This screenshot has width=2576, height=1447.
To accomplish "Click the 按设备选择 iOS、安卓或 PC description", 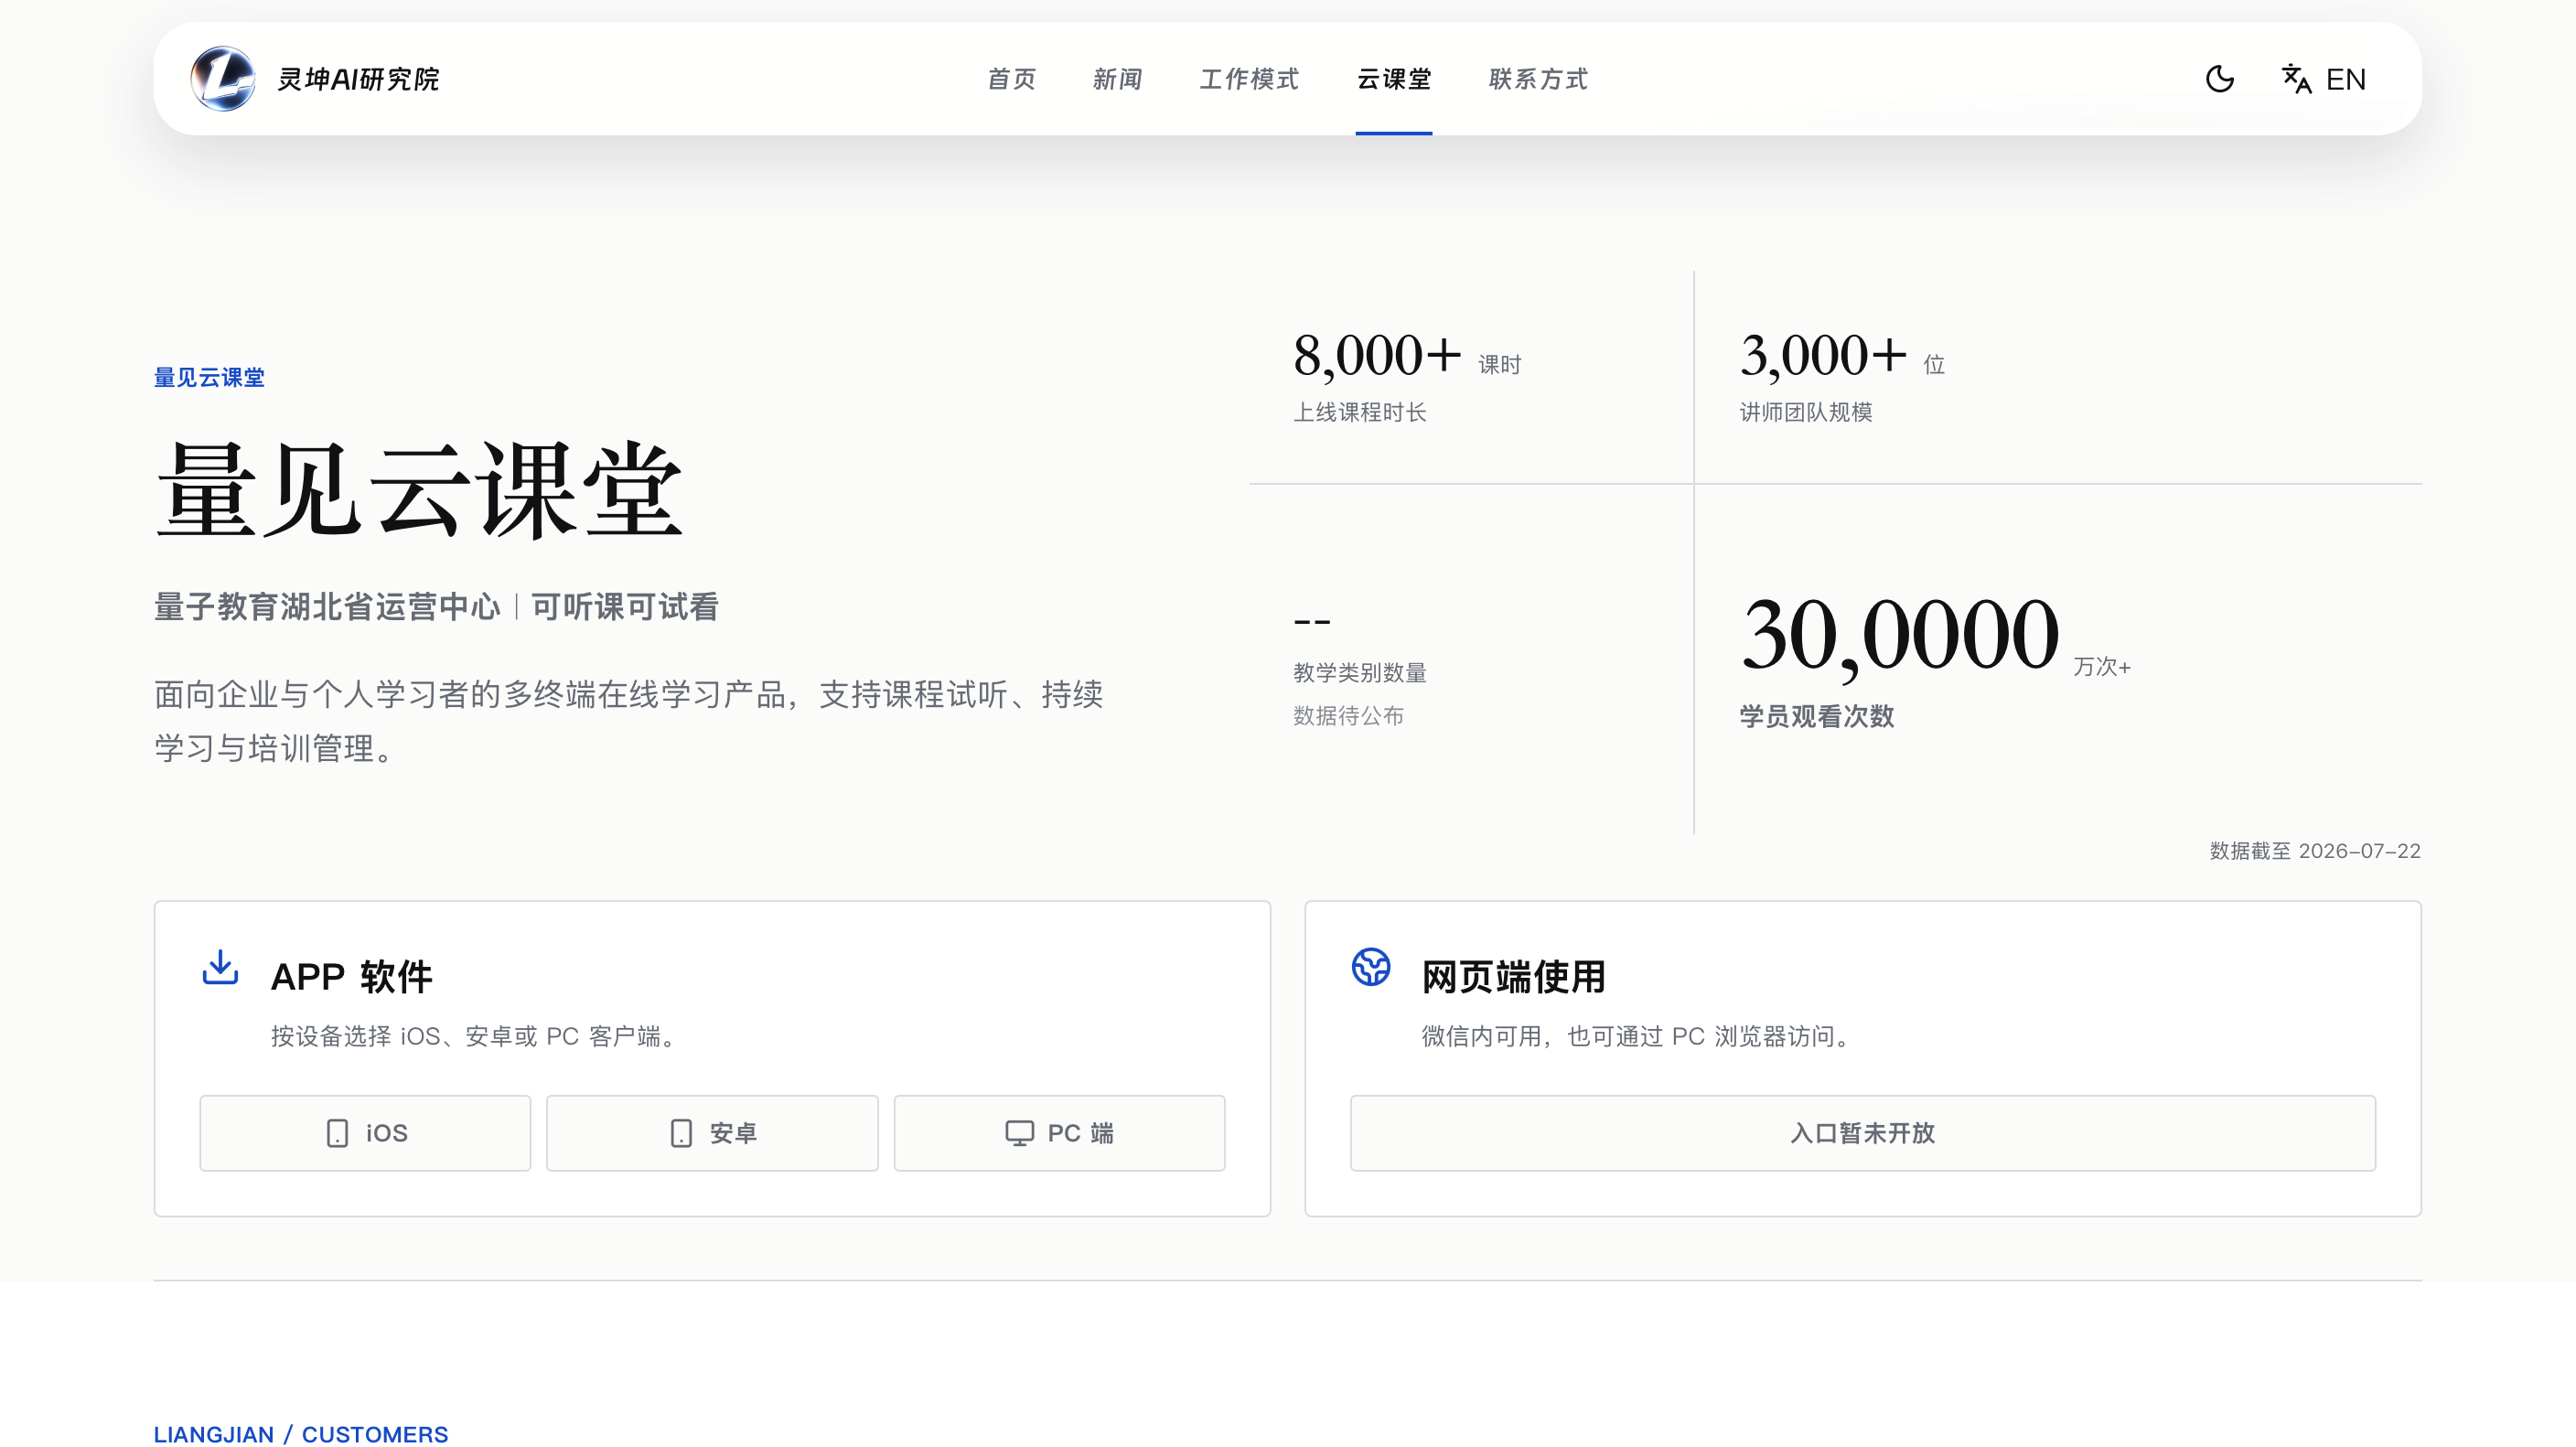I will (477, 1037).
